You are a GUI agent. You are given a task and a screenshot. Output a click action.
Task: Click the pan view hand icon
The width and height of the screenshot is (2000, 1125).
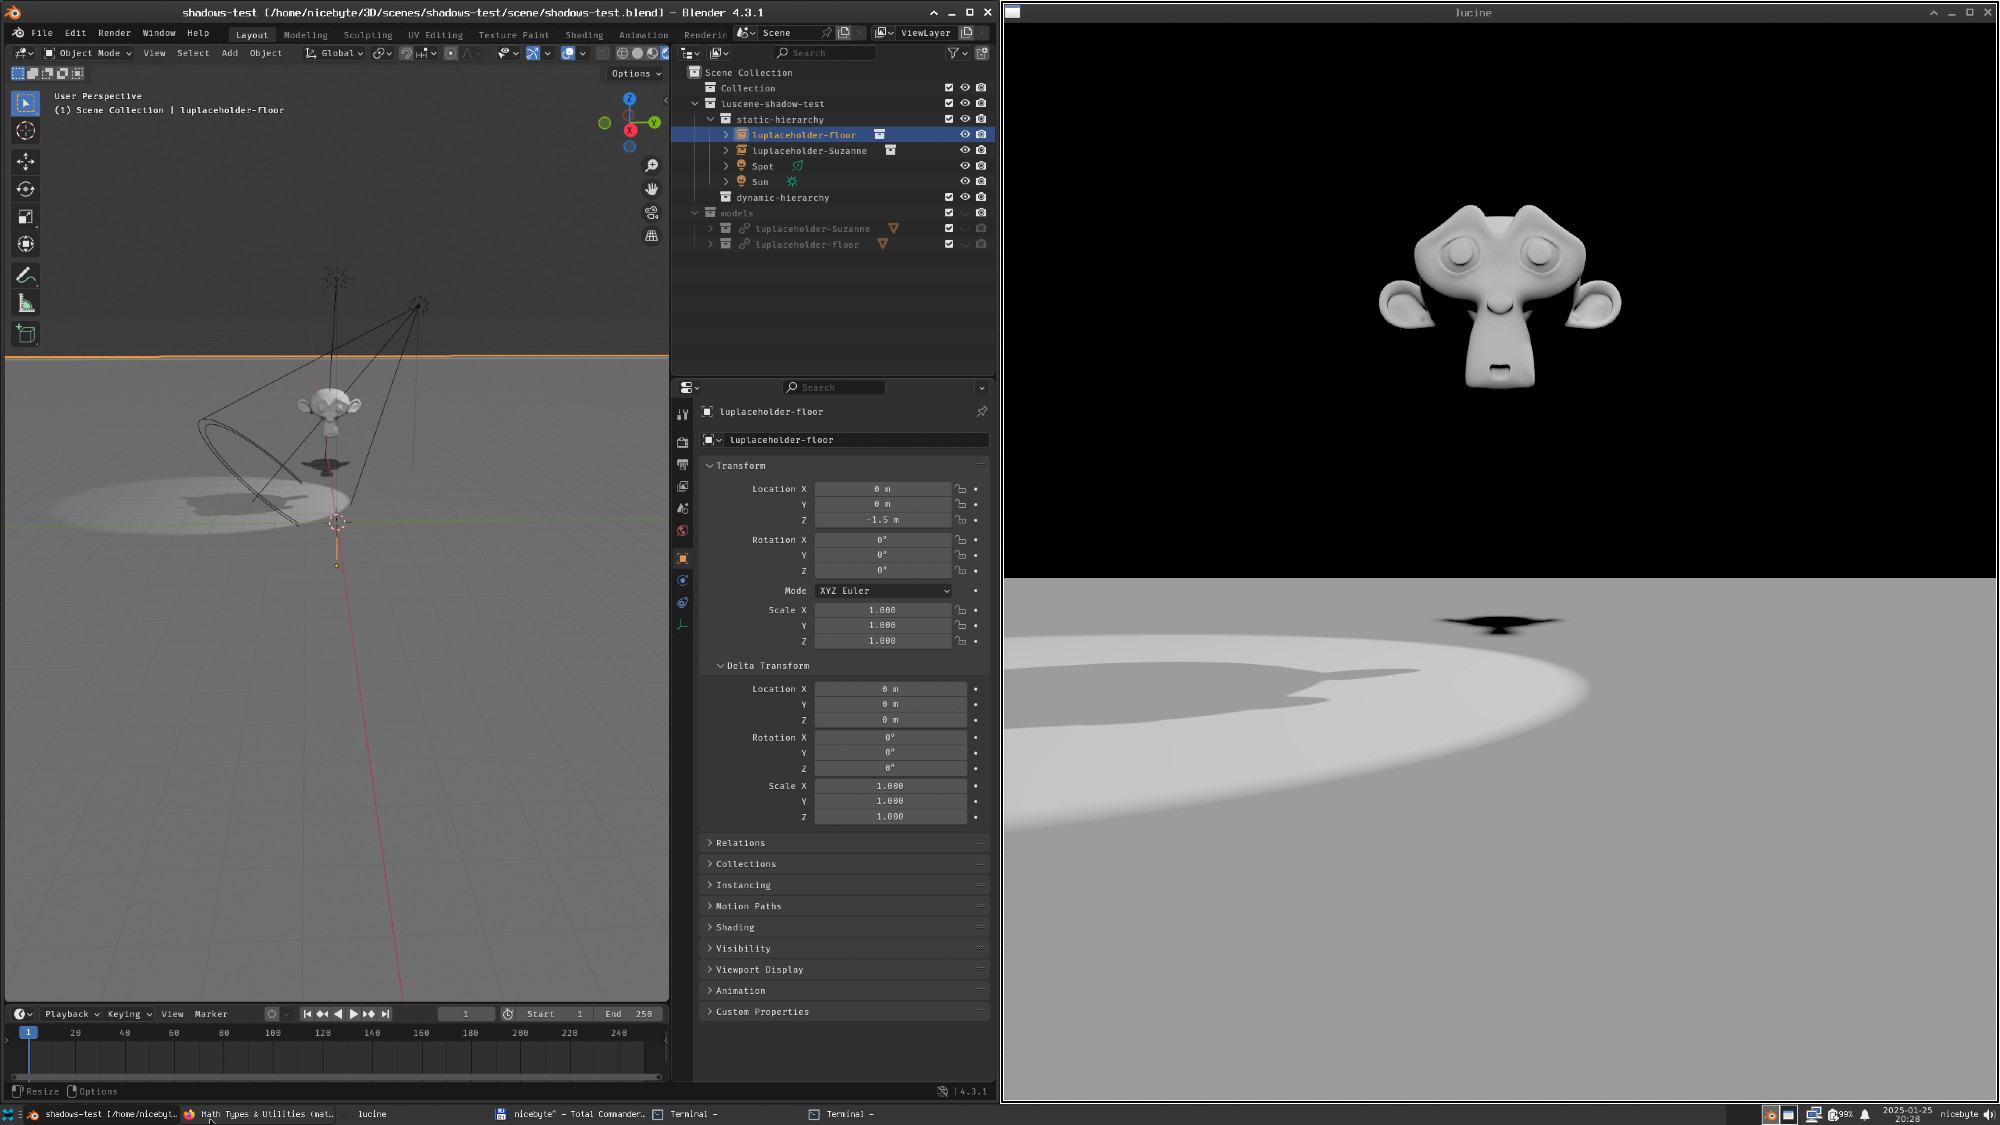click(x=652, y=189)
